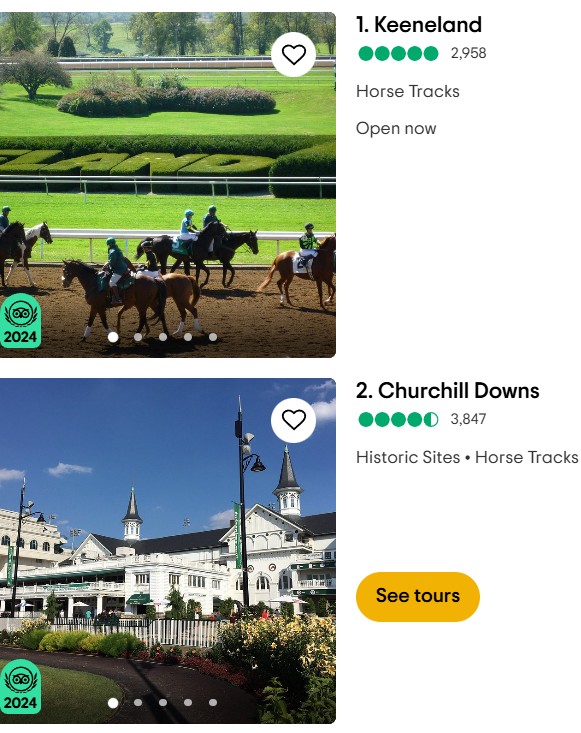Click Churchill Downs' four-and-a-half bubble rating

398,420
